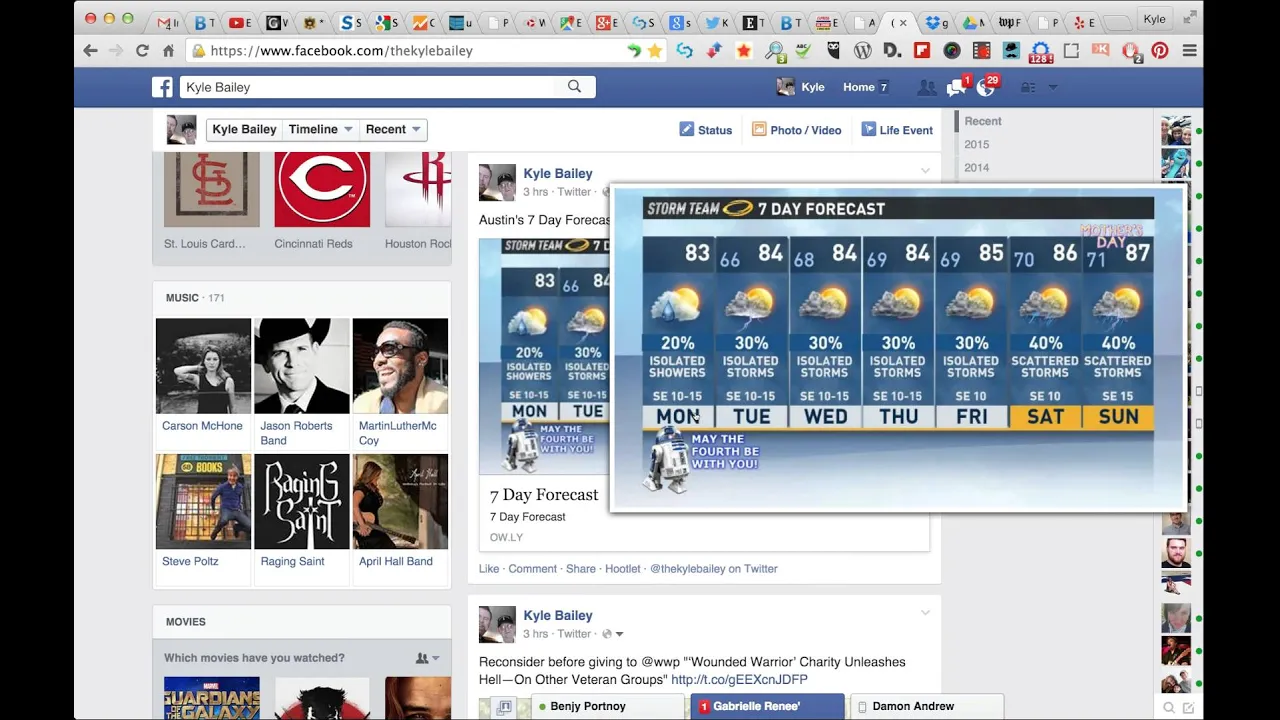
Task: Select 2015 in the timeline year list
Action: tap(977, 144)
